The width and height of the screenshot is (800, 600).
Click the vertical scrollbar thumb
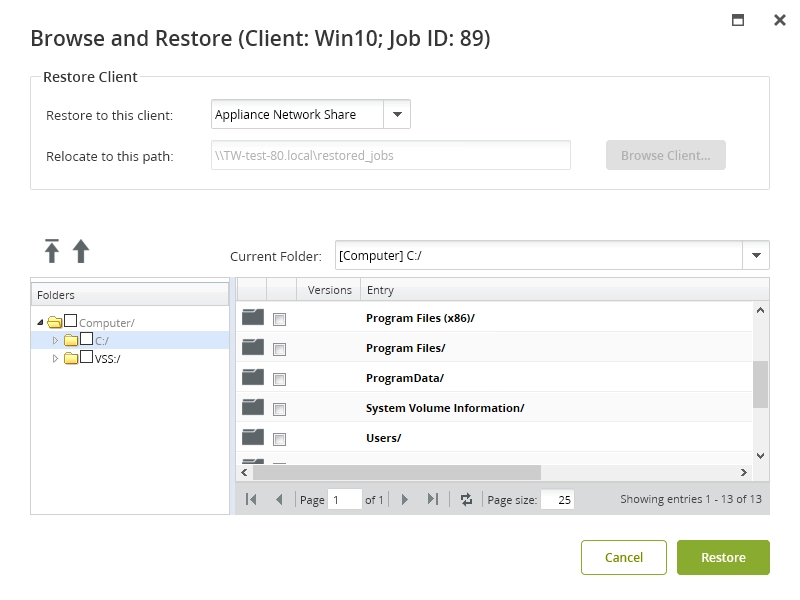point(760,385)
